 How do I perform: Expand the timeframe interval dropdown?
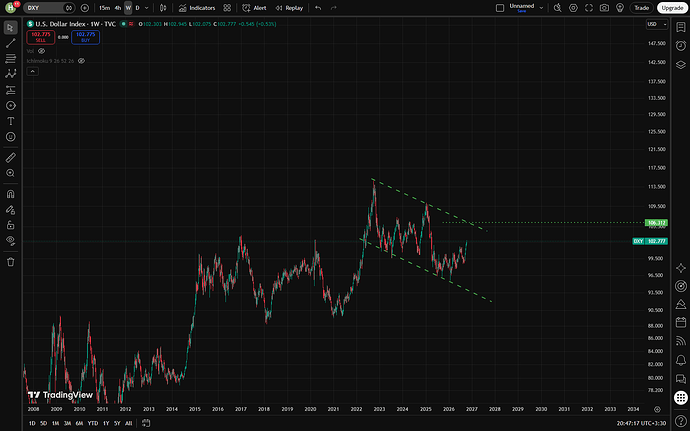147,8
